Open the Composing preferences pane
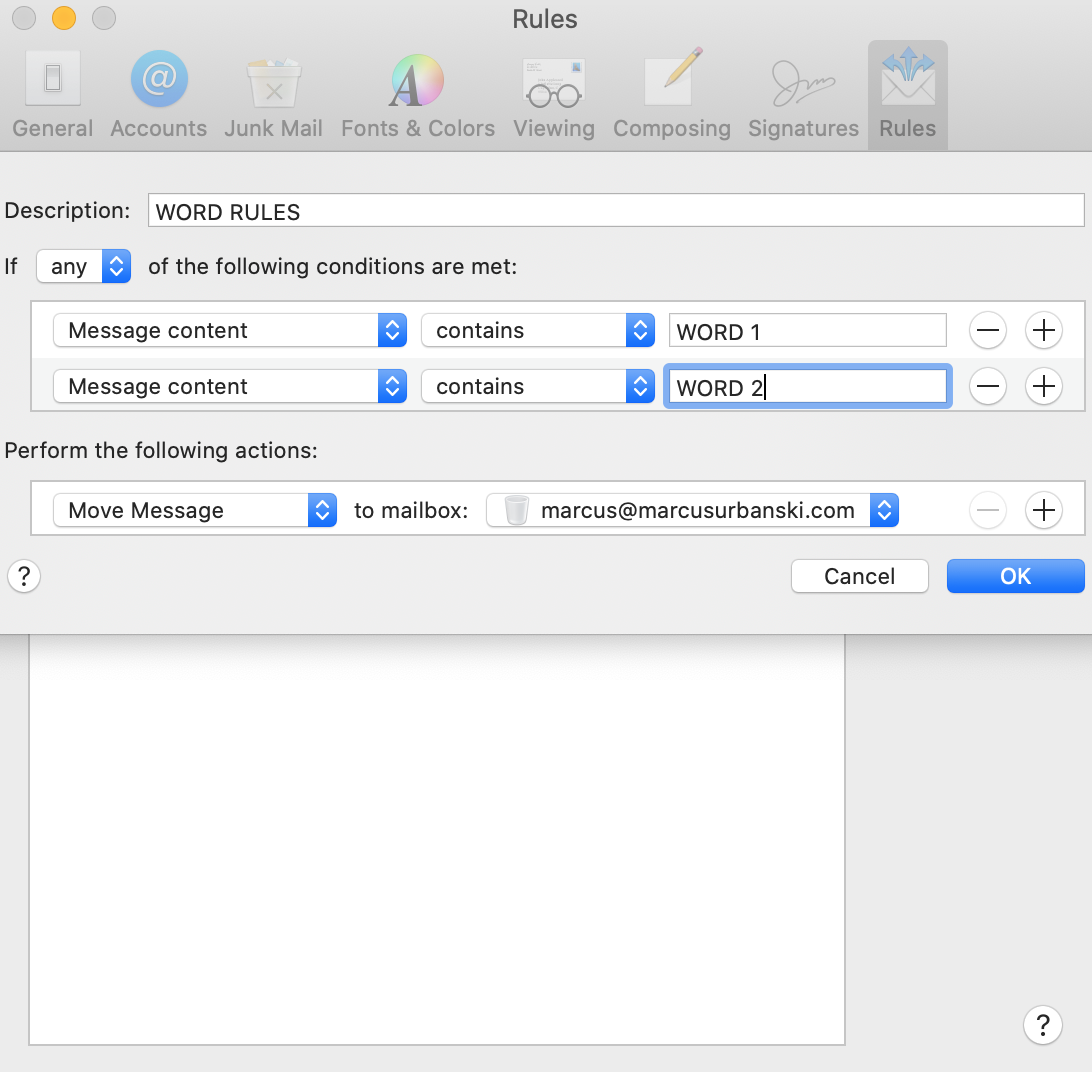 point(672,94)
